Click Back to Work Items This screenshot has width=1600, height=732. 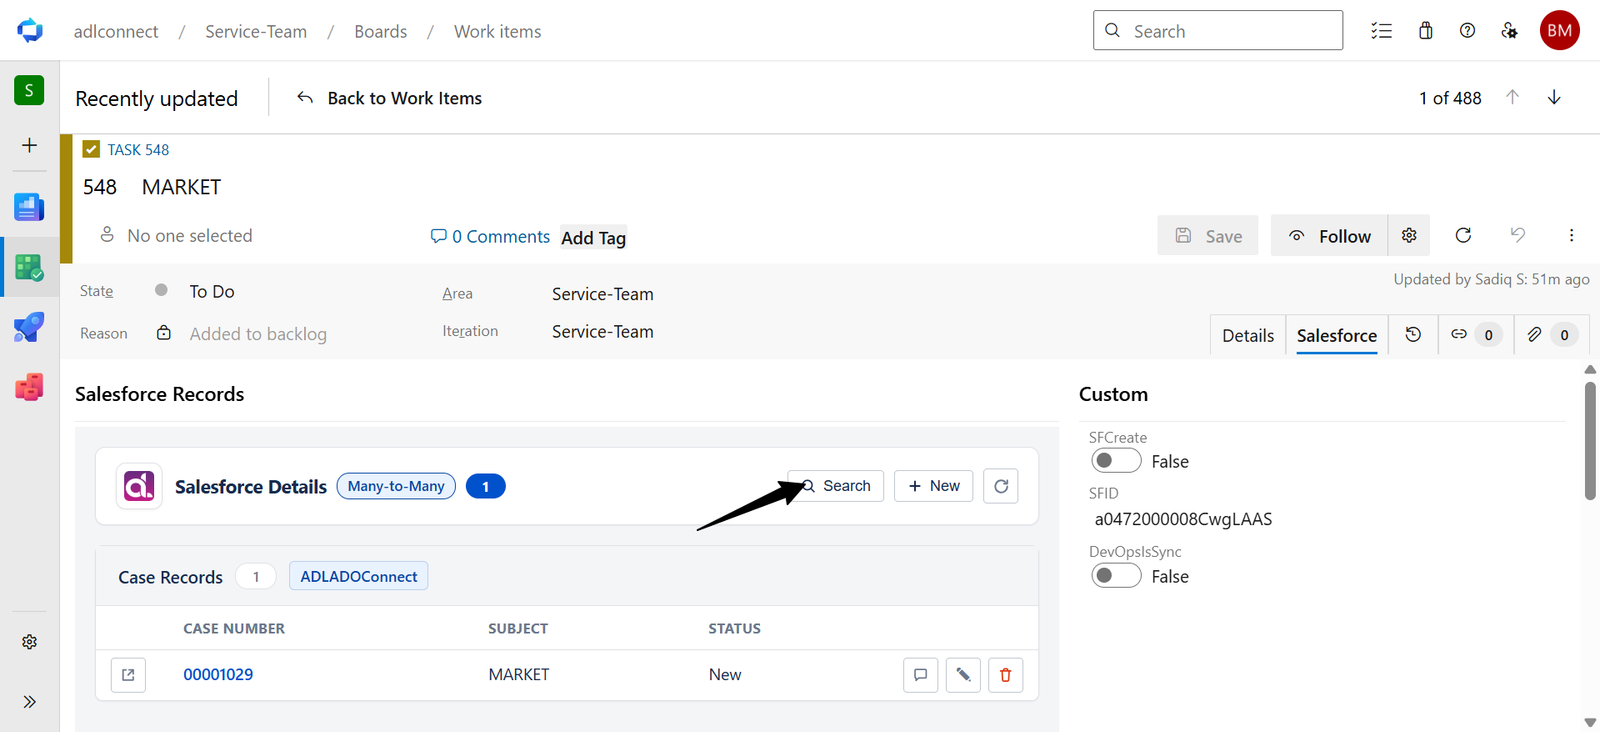[389, 98]
